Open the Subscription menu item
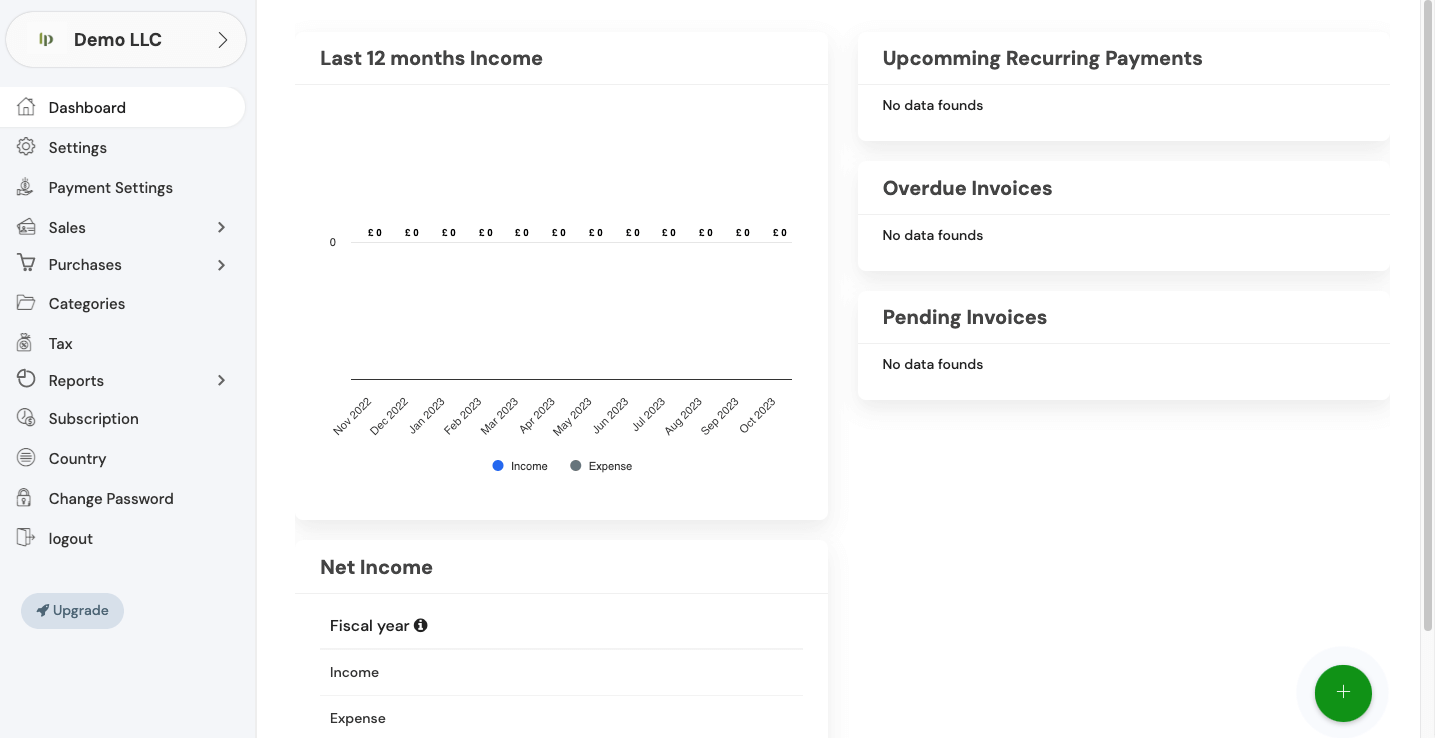 tap(93, 418)
